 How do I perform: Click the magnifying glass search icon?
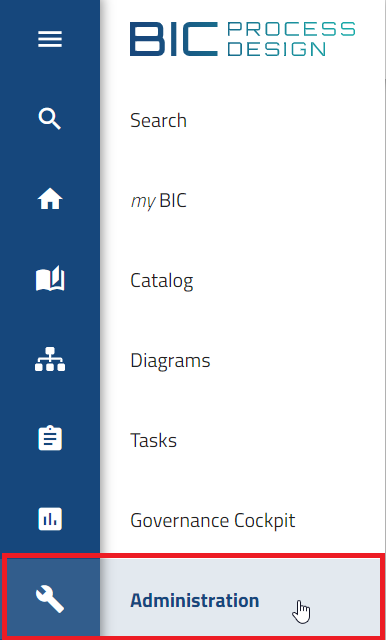pos(50,119)
